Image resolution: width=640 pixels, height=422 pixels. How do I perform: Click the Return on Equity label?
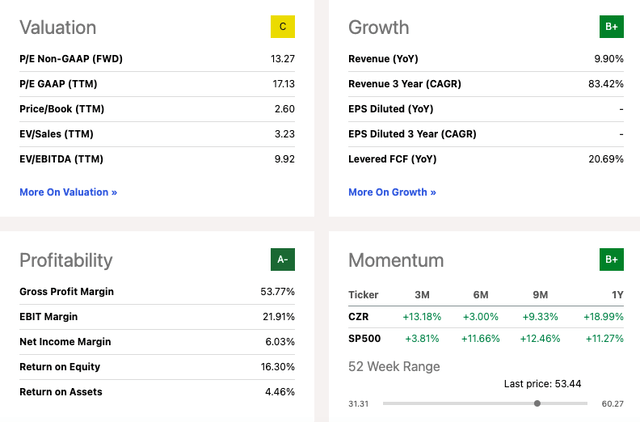click(60, 366)
